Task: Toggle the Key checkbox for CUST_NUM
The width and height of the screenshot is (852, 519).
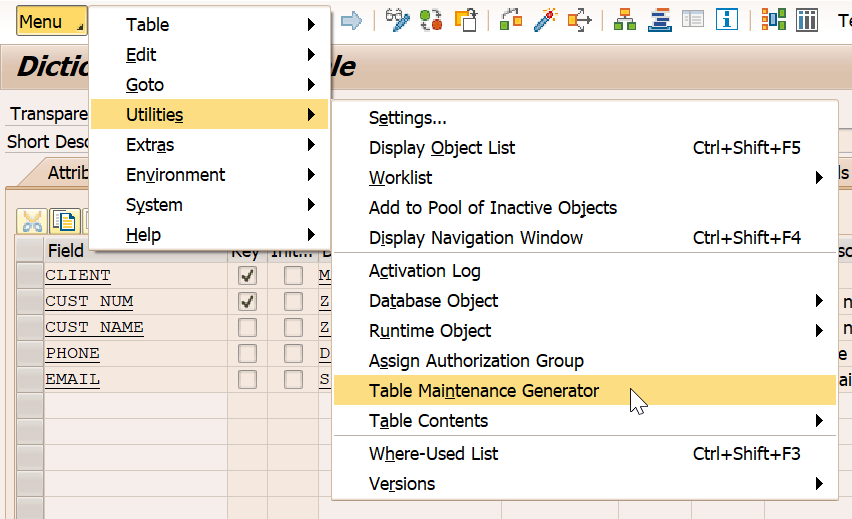Action: (x=247, y=302)
